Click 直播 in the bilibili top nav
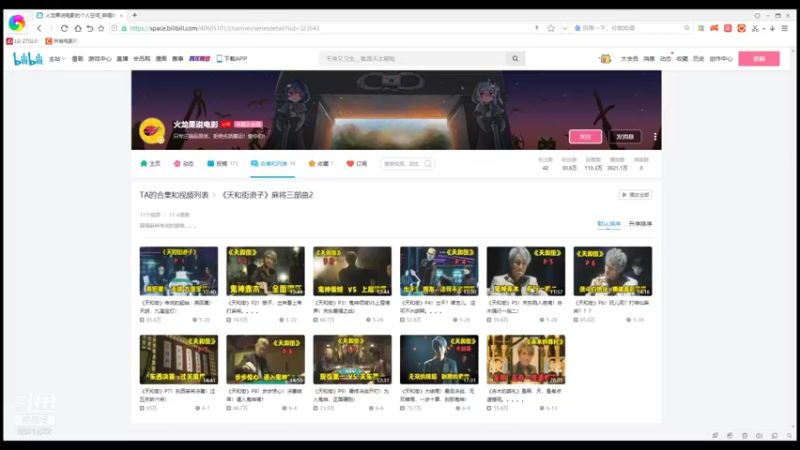 [122, 59]
